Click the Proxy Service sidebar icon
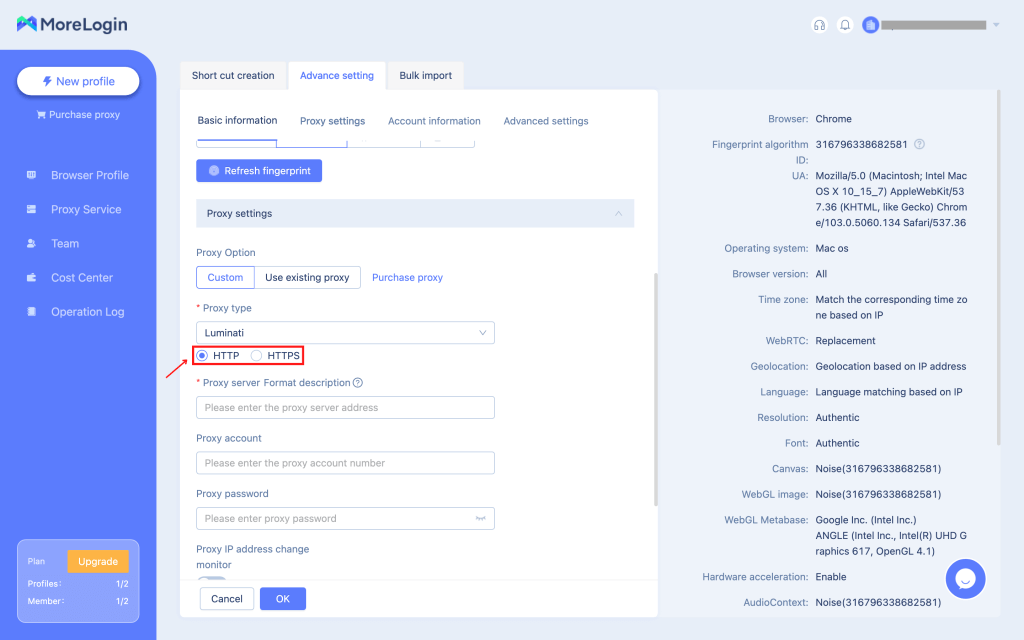 click(31, 209)
